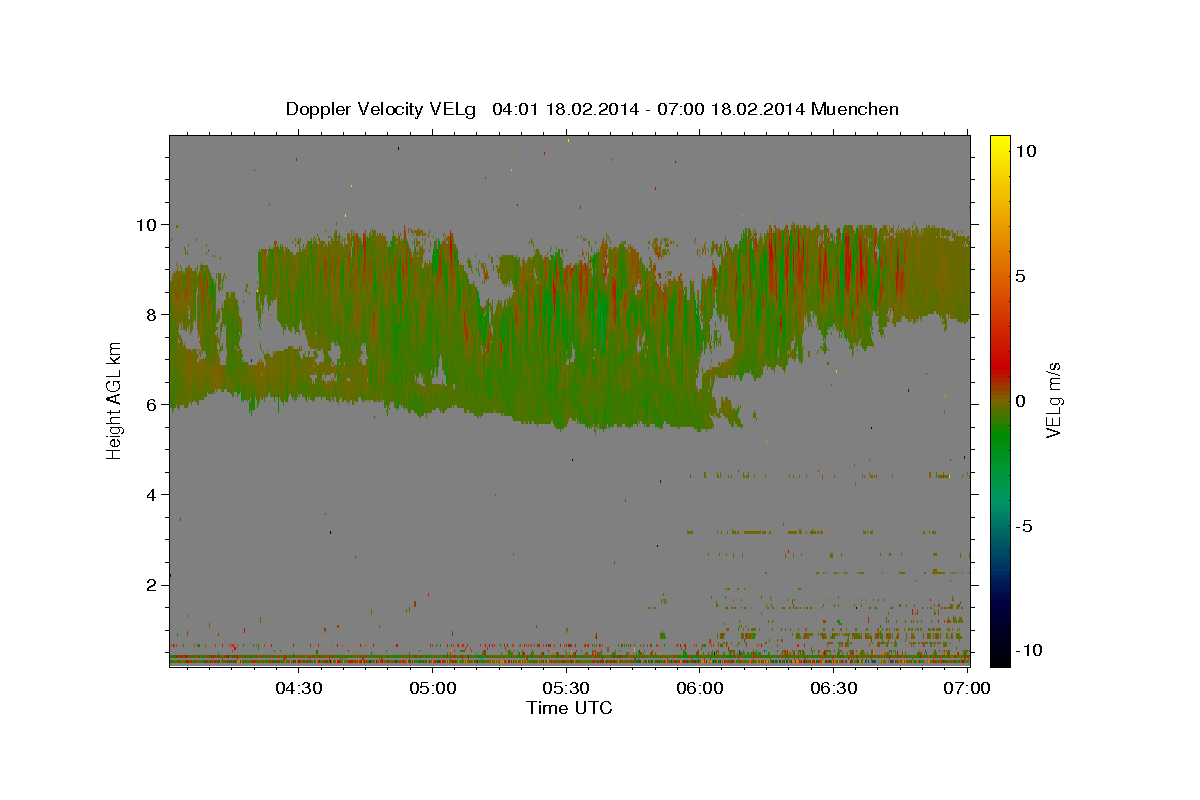Click the 'Time UTC' axis label

point(569,708)
